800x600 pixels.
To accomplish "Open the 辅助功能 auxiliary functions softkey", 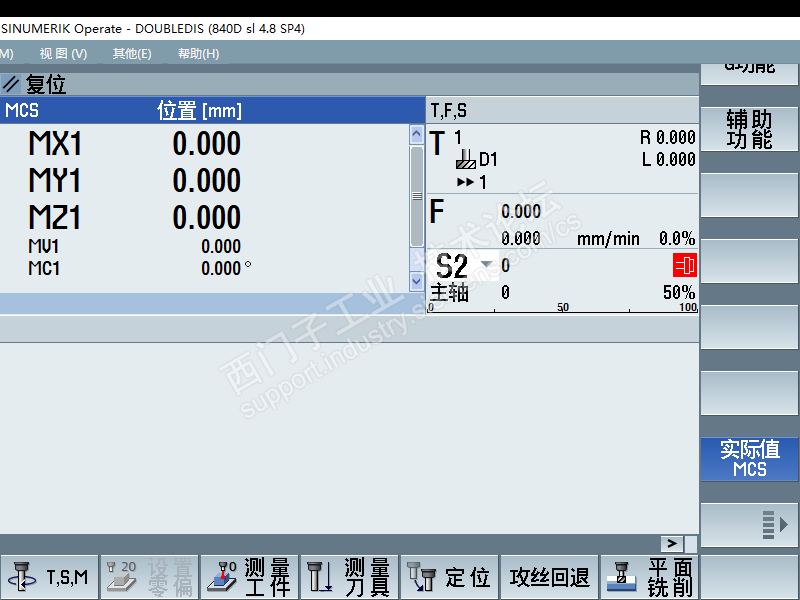I will coord(749,129).
